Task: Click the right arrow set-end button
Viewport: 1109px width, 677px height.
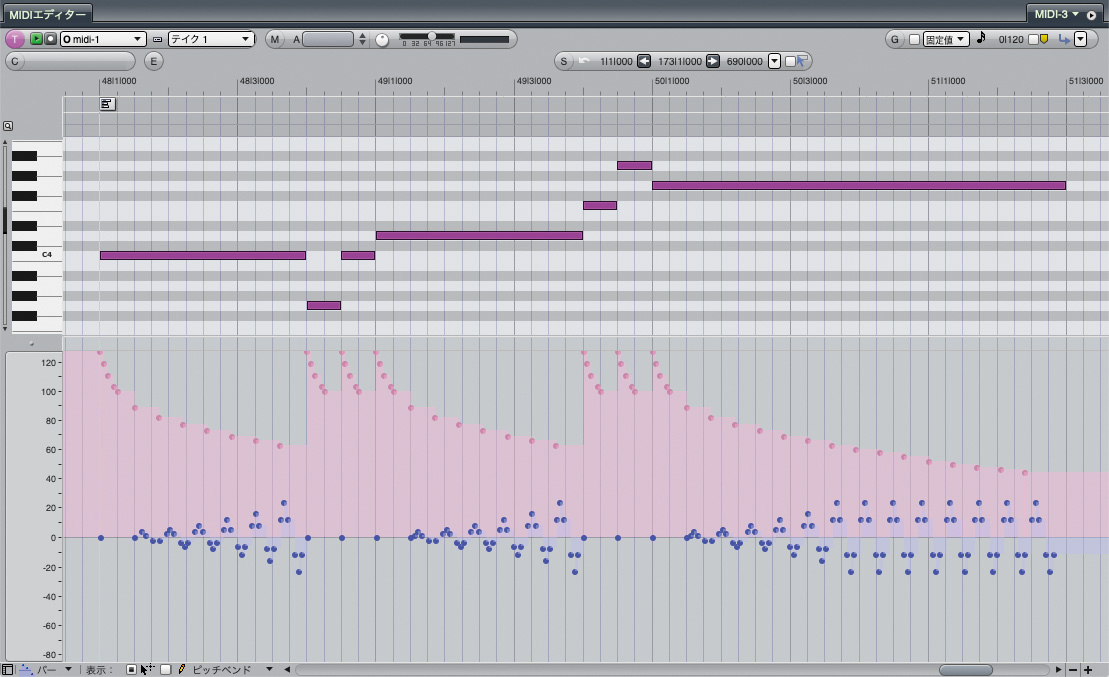Action: [x=713, y=61]
